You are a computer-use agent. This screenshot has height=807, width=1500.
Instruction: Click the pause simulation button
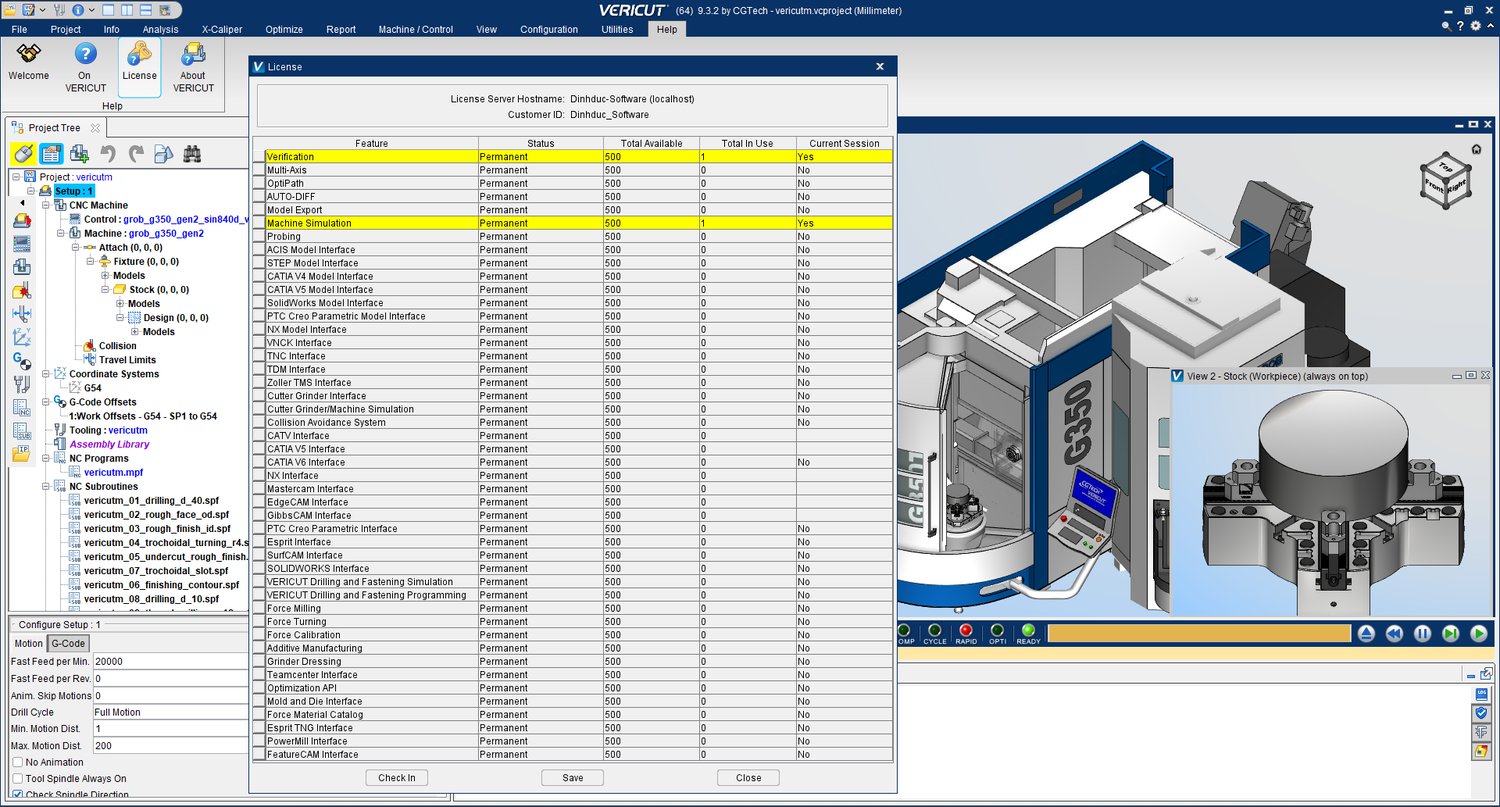tap(1423, 634)
